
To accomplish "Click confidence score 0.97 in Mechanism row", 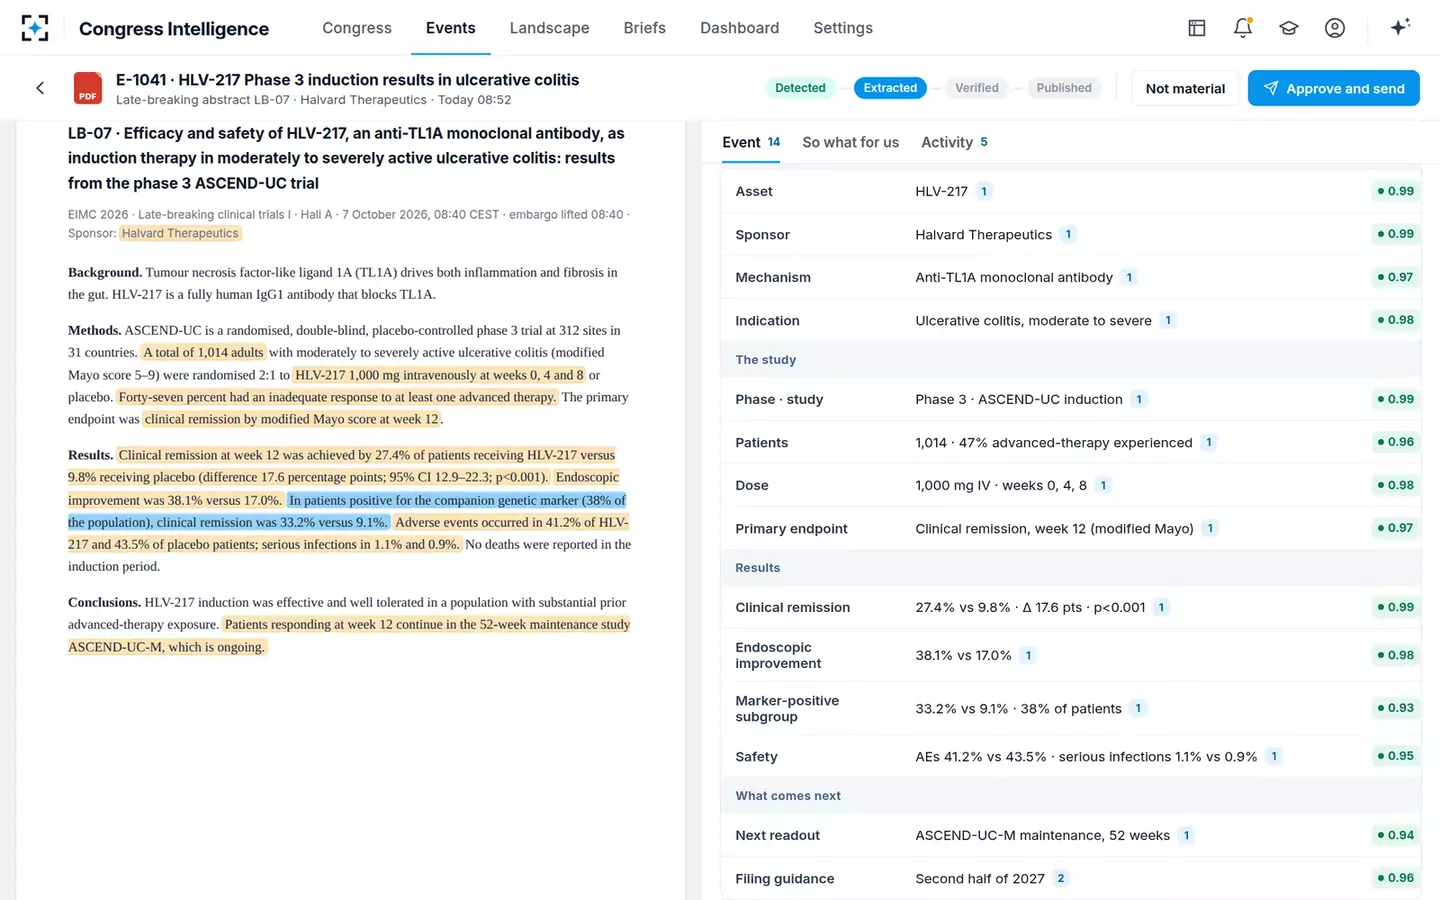I will [x=1396, y=277].
